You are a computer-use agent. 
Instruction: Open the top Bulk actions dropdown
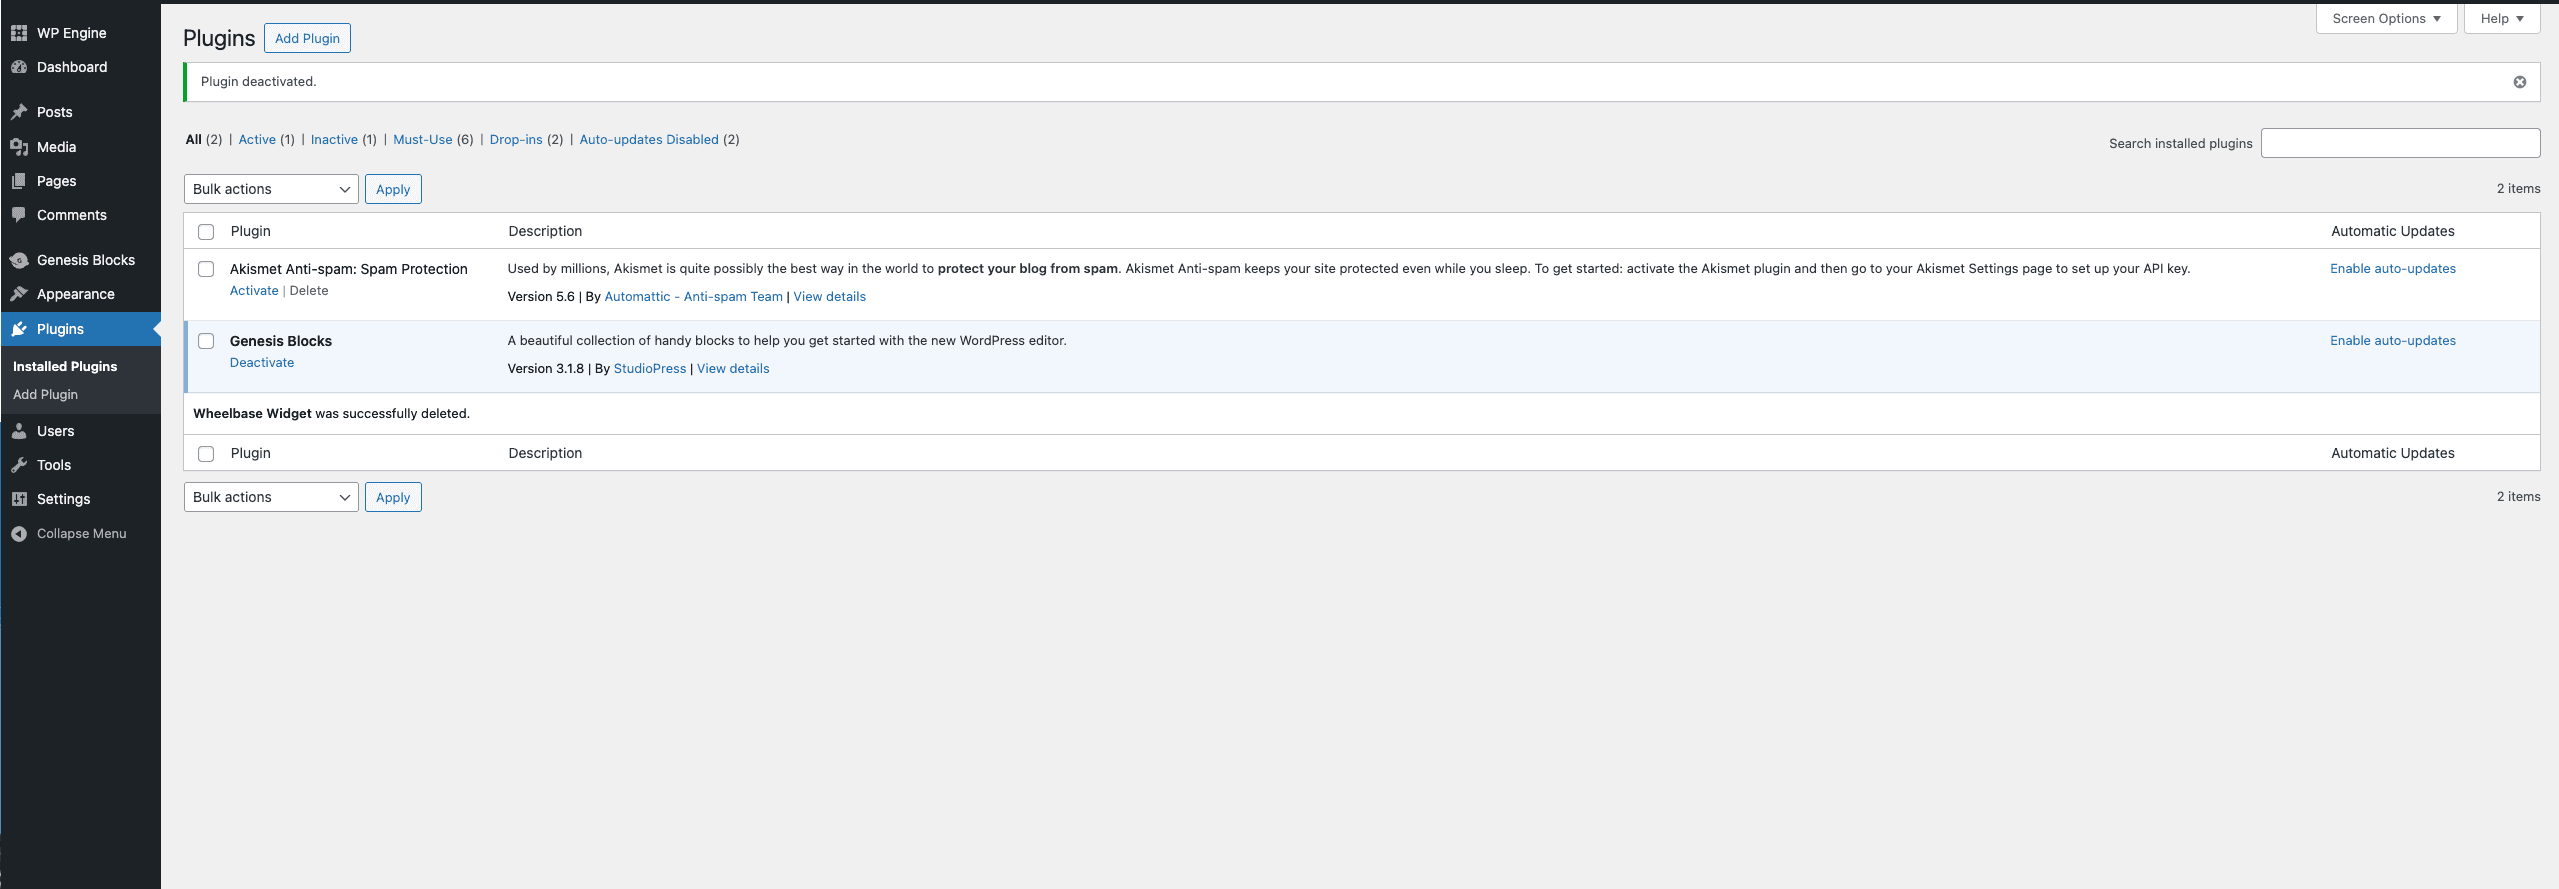271,189
